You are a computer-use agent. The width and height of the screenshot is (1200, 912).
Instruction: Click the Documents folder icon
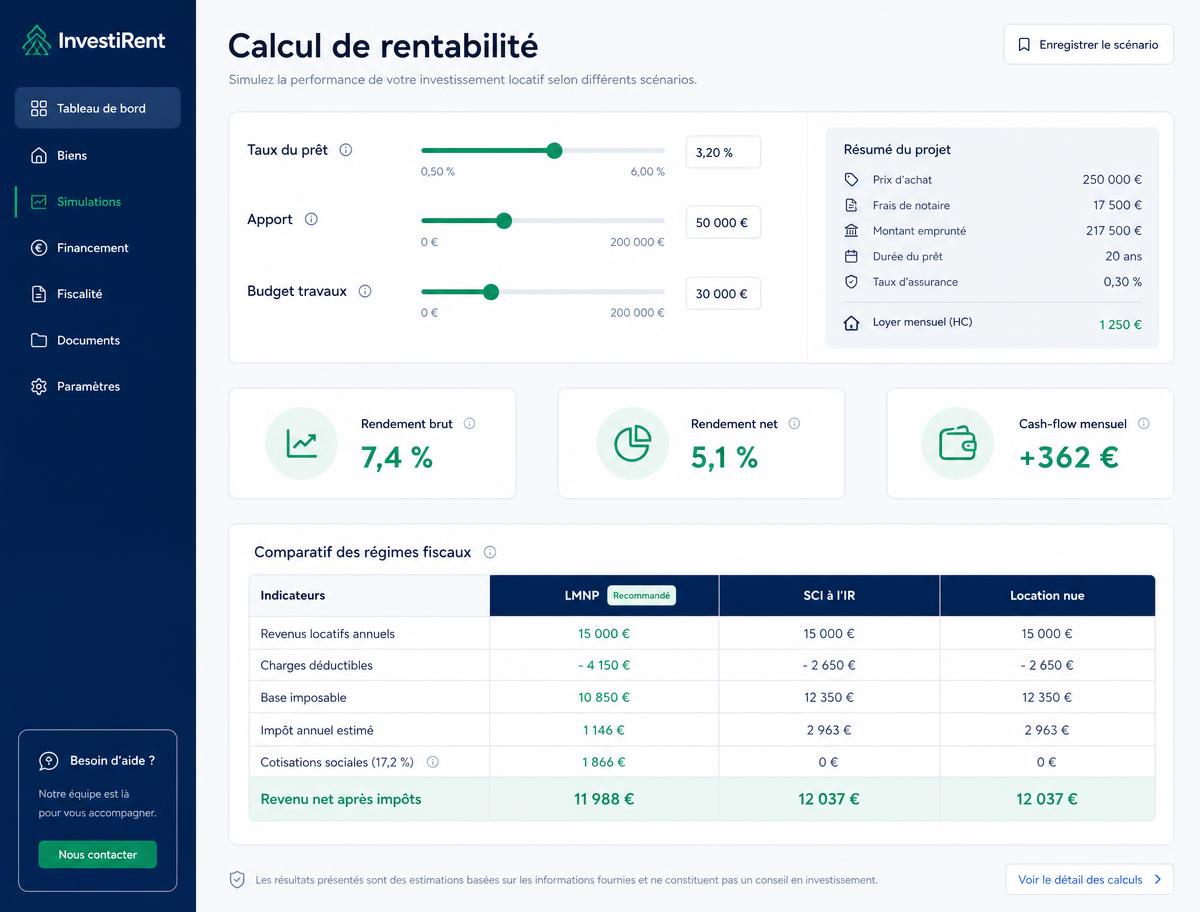pos(39,340)
